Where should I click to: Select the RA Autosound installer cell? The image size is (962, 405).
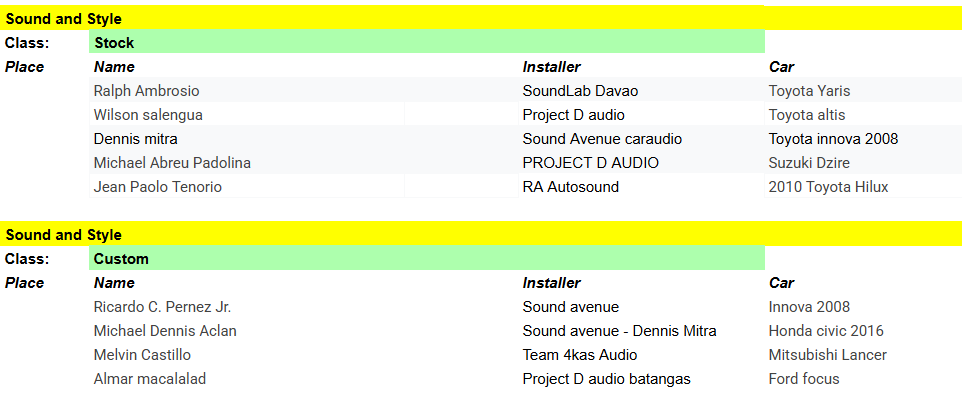point(570,187)
